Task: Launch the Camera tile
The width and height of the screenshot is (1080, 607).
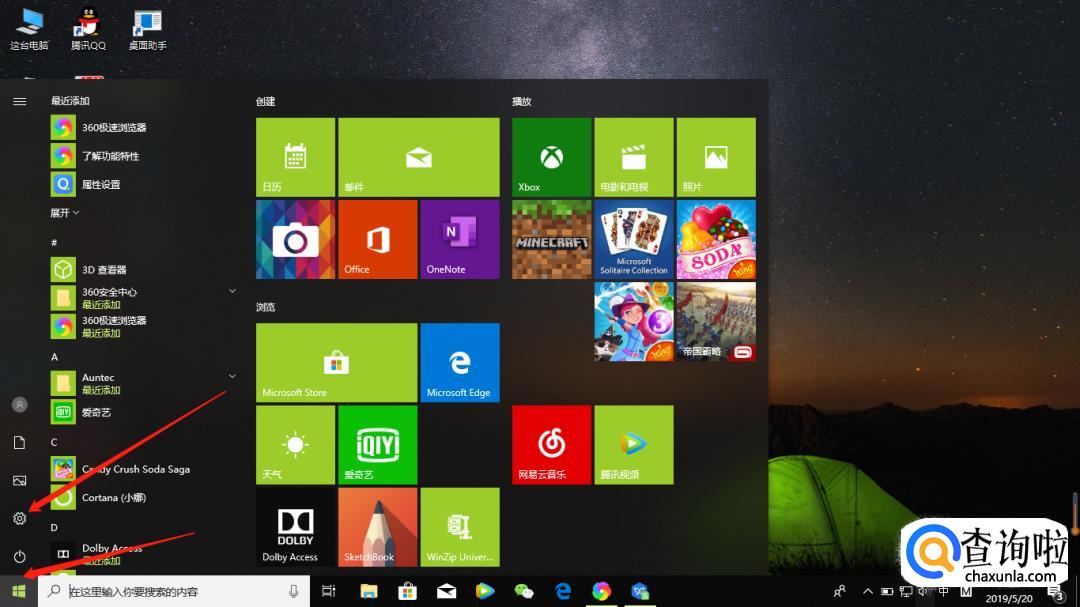Action: pyautogui.click(x=295, y=240)
